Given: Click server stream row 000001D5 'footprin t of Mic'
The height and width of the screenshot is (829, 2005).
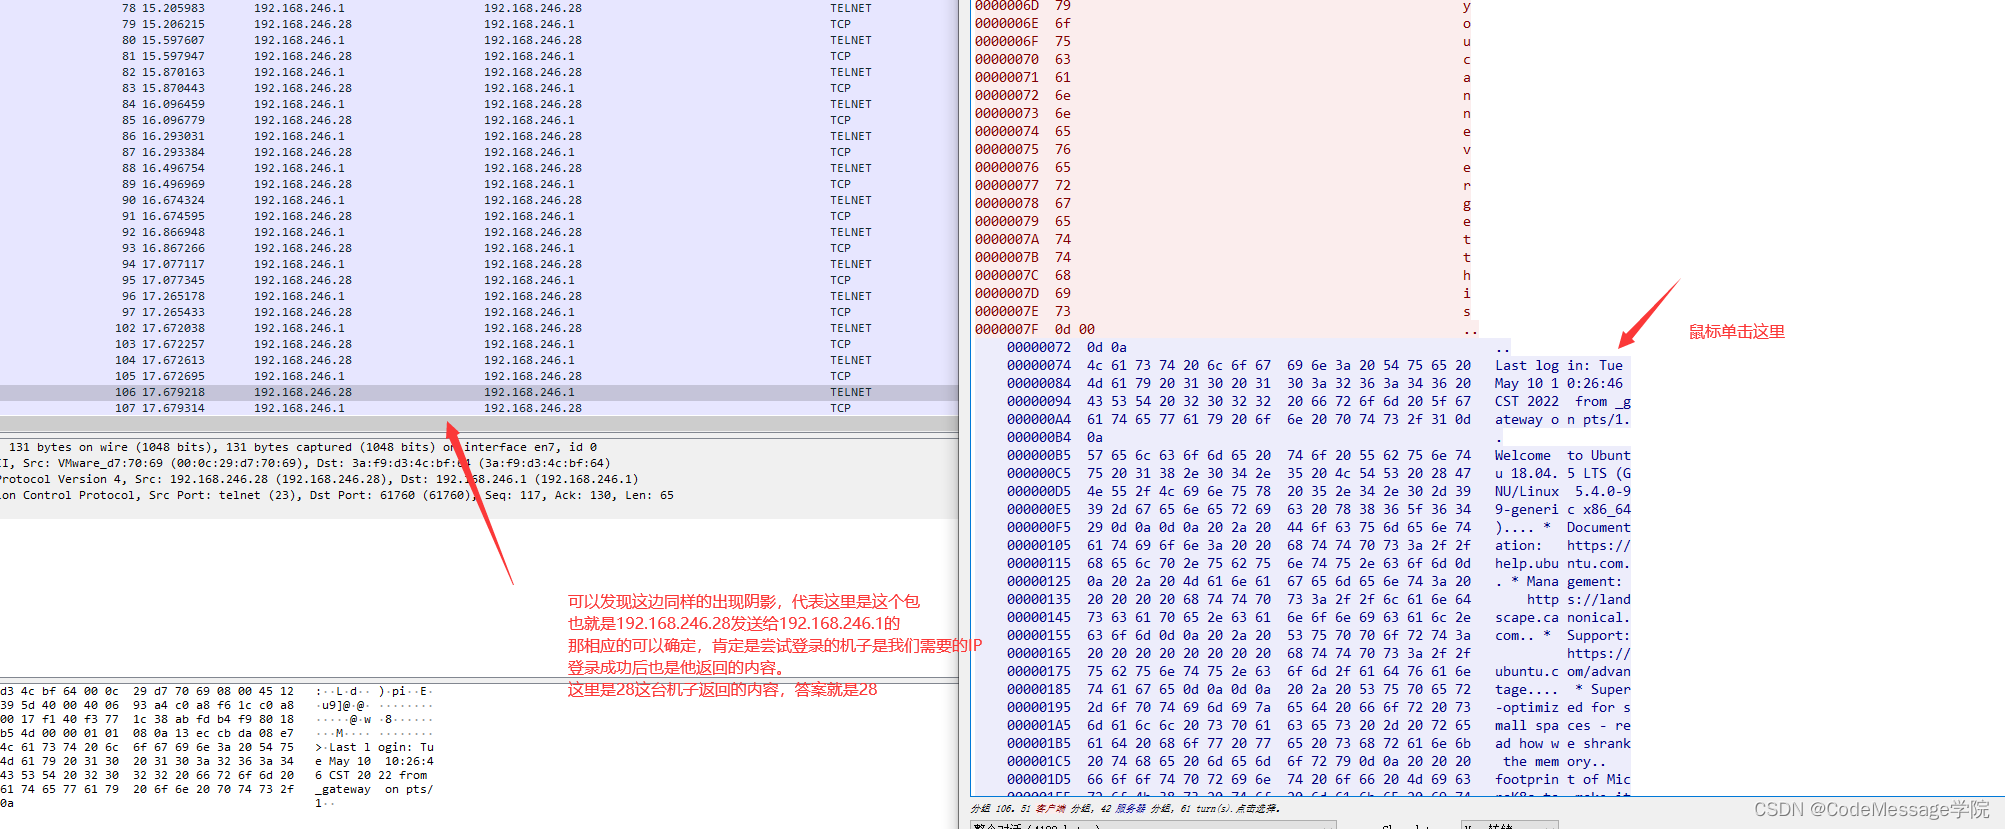Looking at the screenshot, I should [x=1318, y=779].
